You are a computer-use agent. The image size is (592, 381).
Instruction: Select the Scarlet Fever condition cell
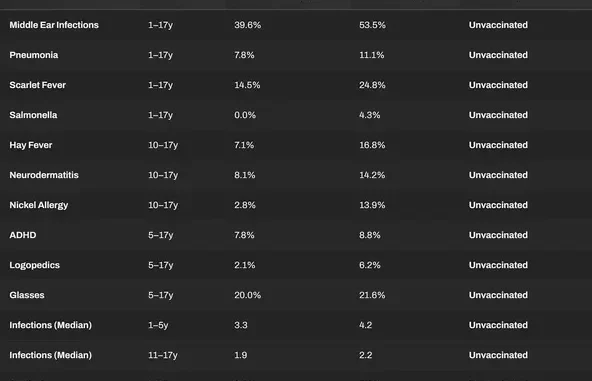click(x=37, y=85)
